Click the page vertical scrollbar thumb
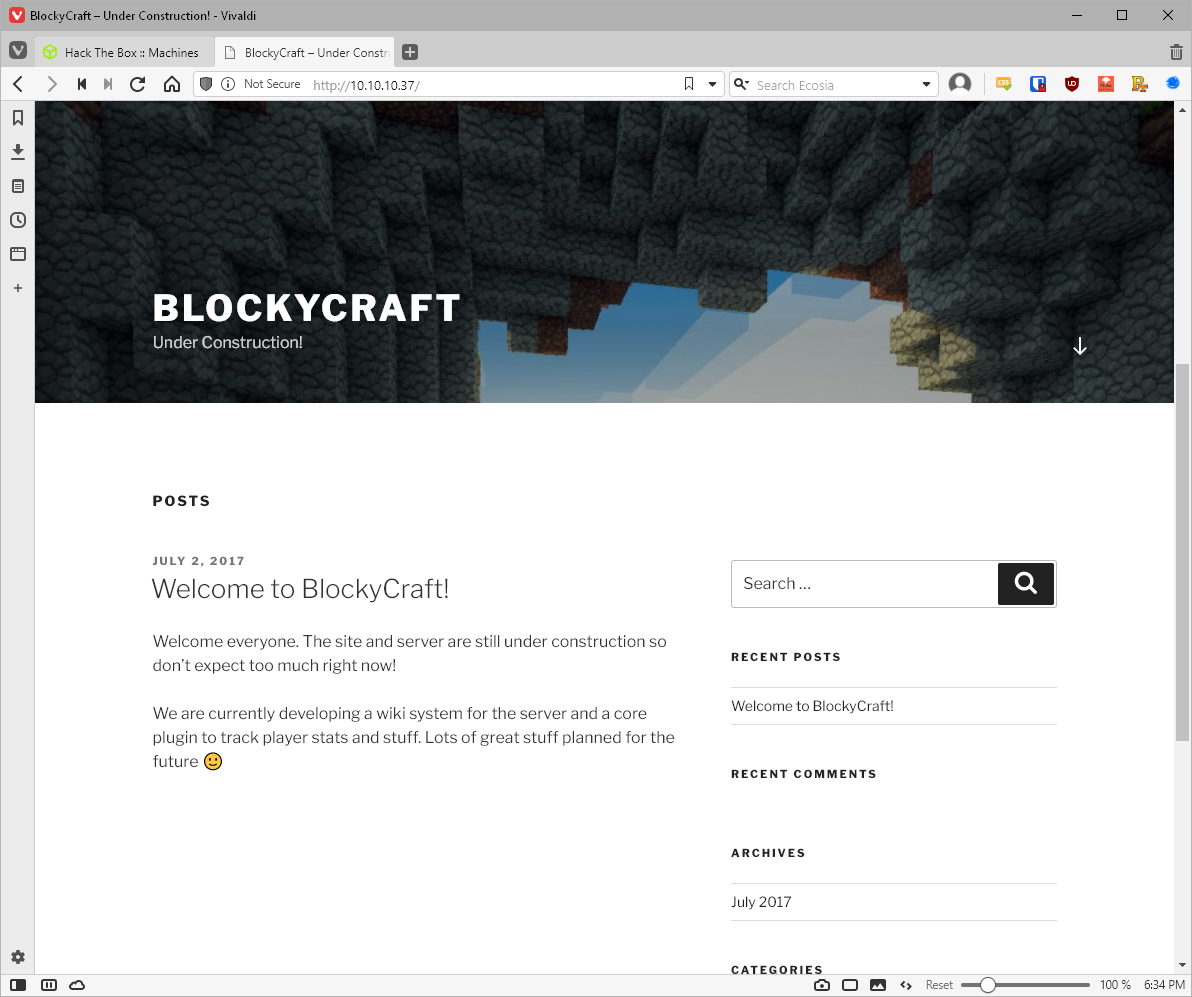This screenshot has width=1192, height=997. [1182, 552]
